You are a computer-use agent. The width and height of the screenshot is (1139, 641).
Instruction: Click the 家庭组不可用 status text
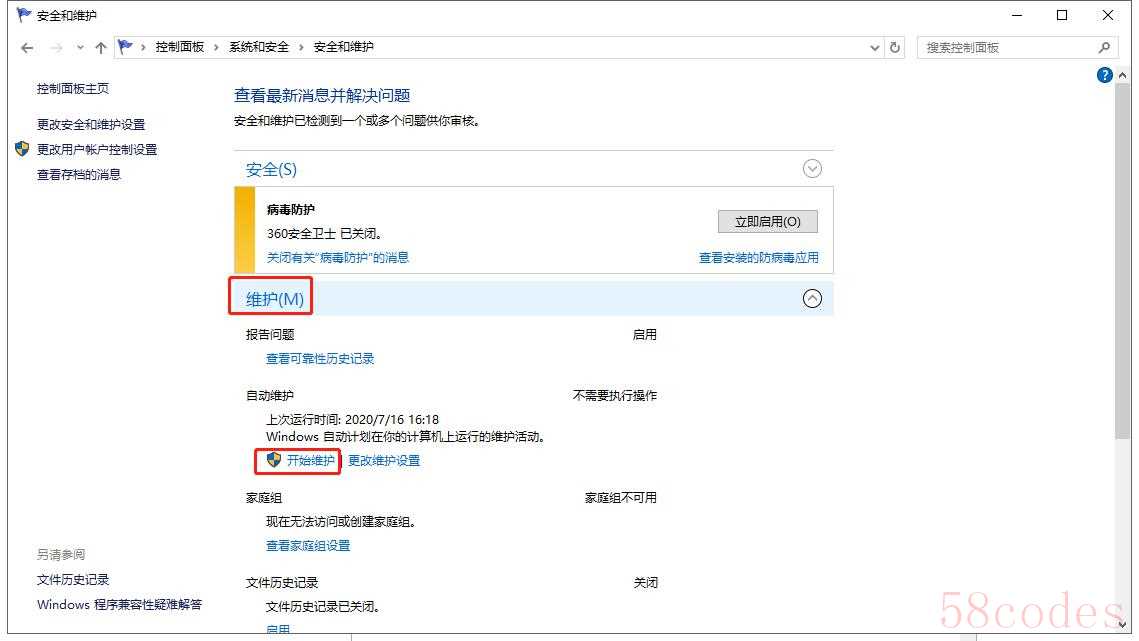click(x=620, y=498)
